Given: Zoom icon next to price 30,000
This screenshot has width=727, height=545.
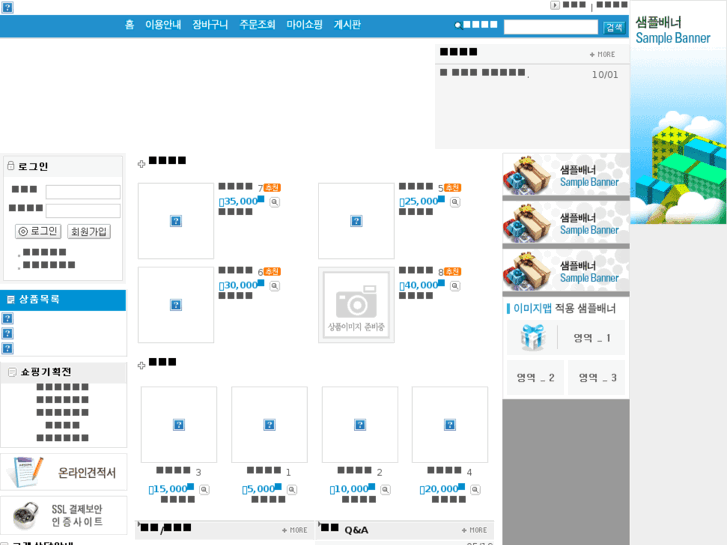Looking at the screenshot, I should click(274, 286).
